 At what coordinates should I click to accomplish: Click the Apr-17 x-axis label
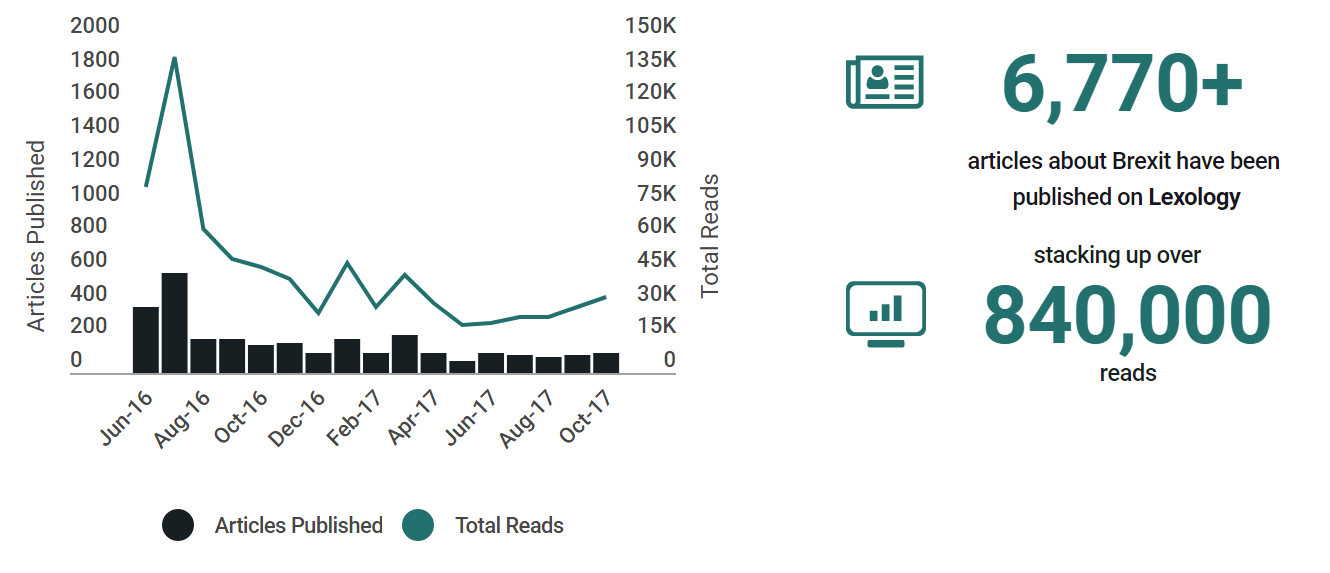coord(412,417)
